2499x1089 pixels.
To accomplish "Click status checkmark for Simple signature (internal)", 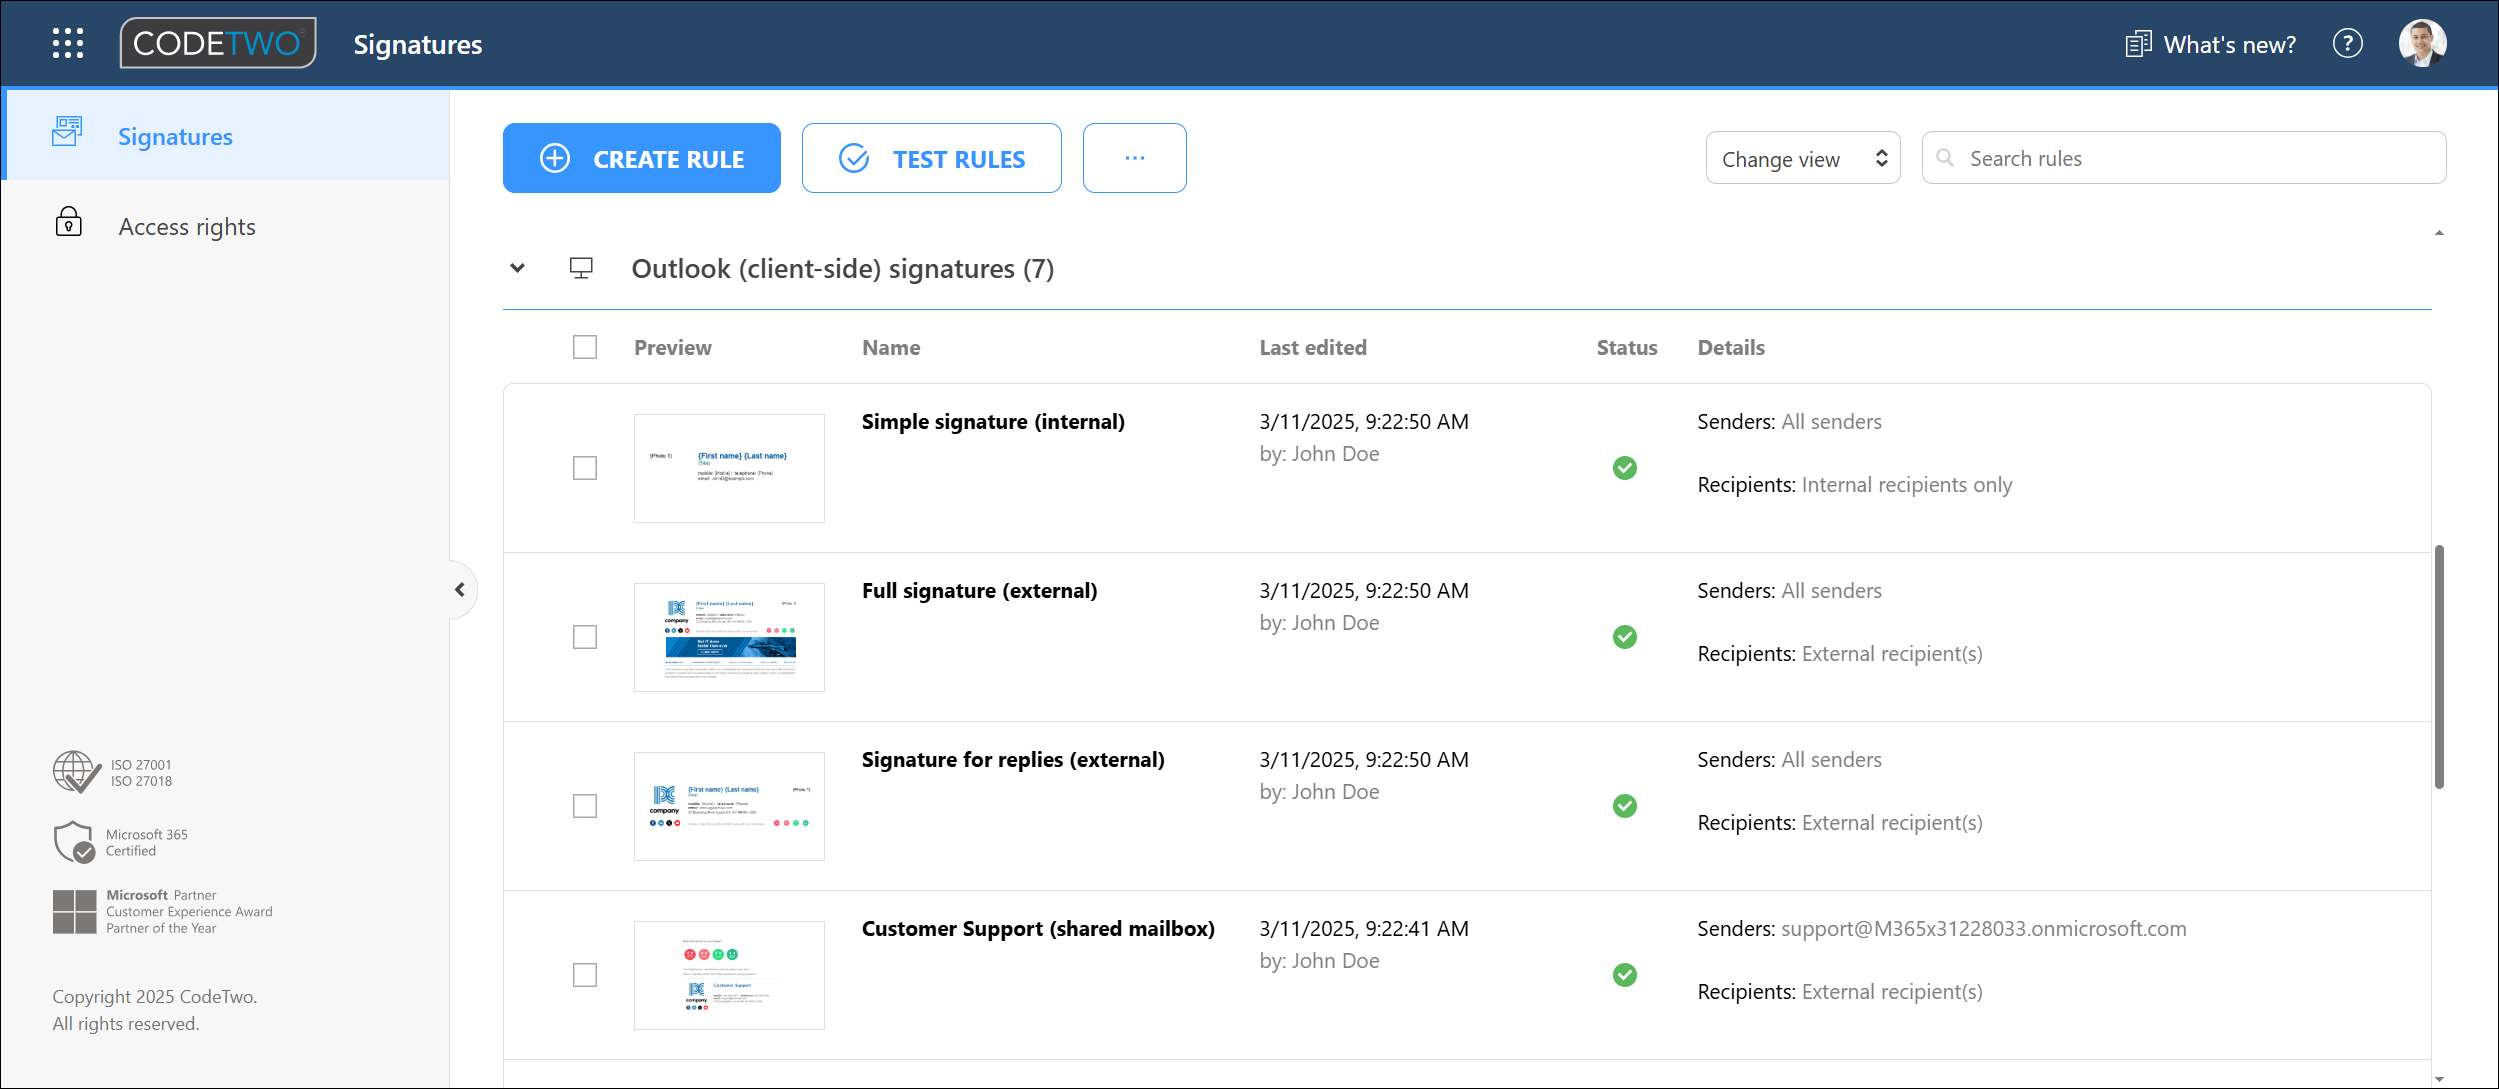I will (1625, 468).
